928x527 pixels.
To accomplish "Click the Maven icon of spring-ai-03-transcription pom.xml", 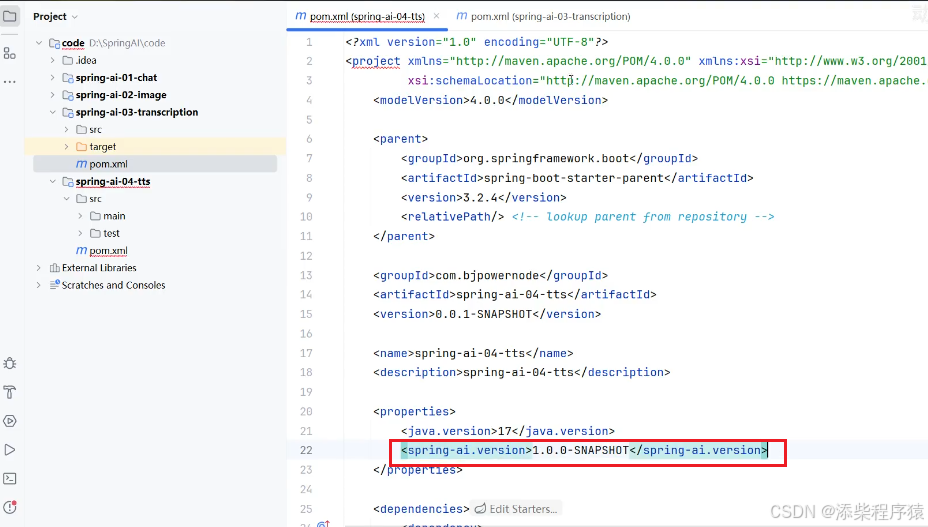I will (81, 164).
